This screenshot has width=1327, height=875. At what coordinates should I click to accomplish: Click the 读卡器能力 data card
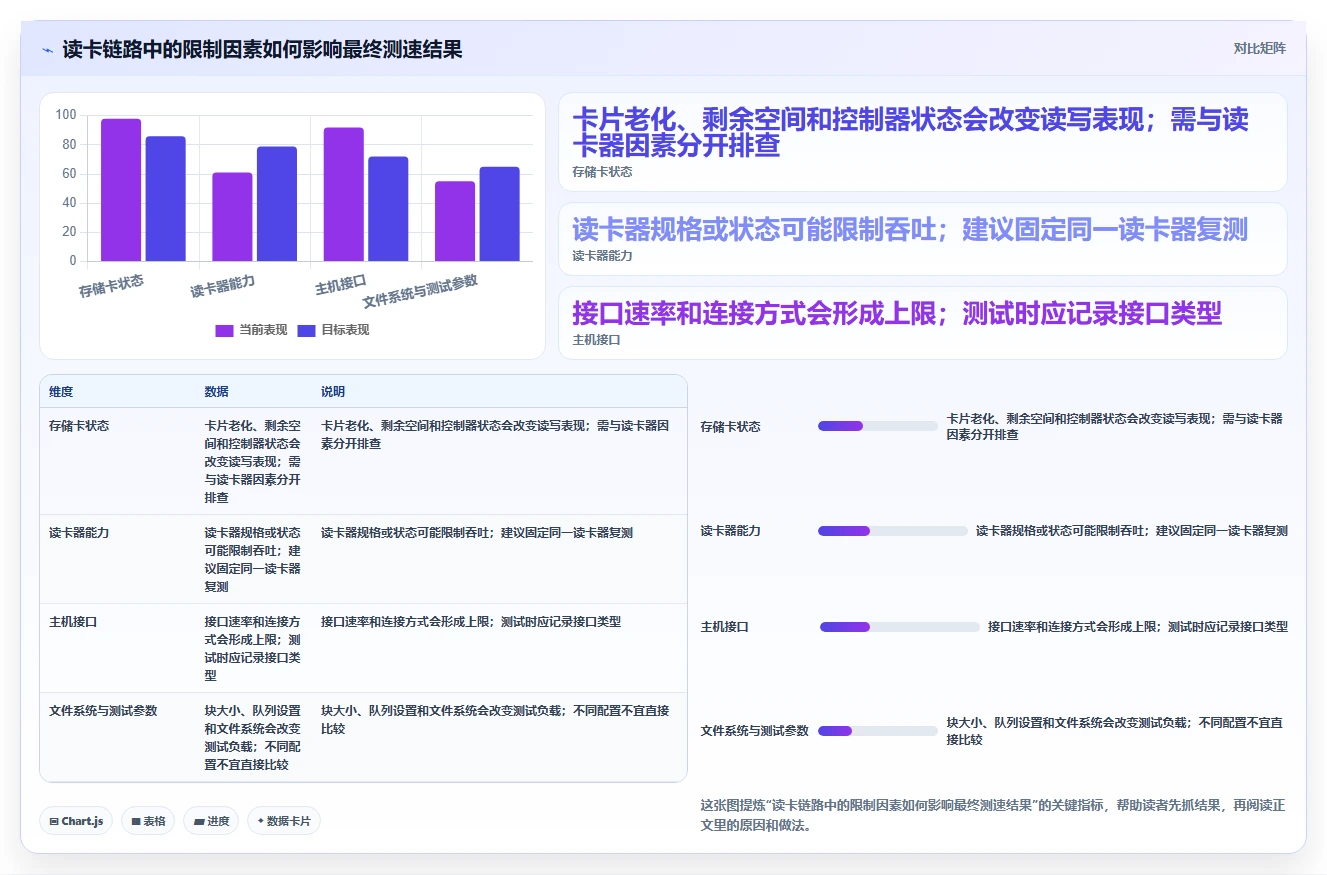coord(922,239)
